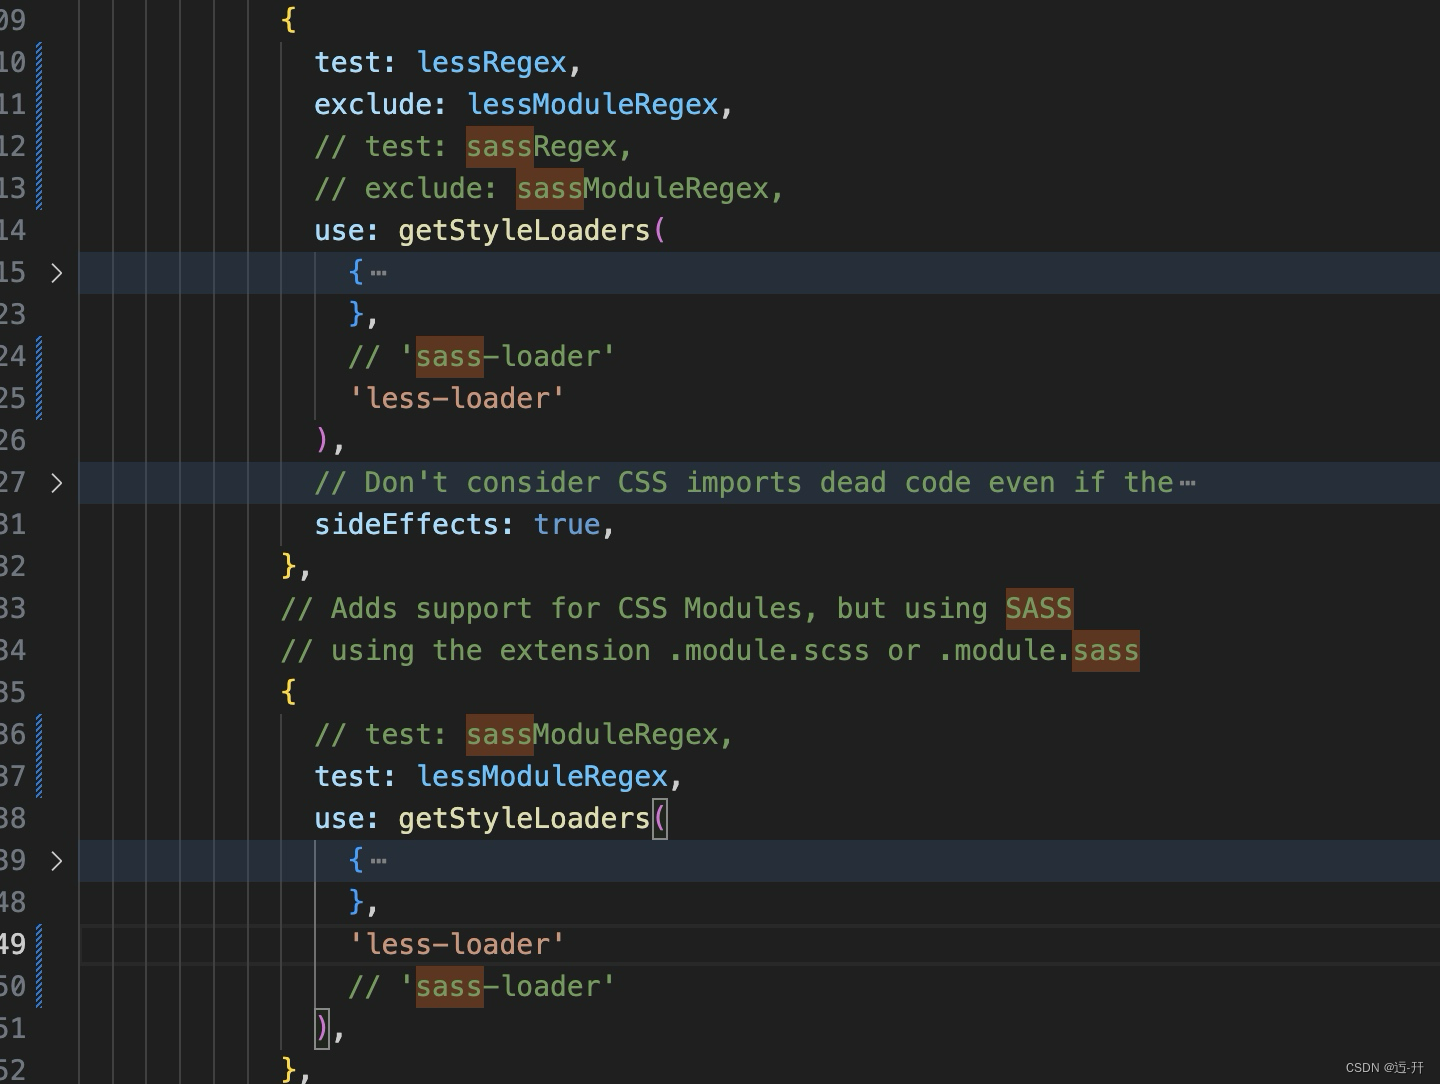This screenshot has height=1084, width=1440.
Task: Expand the folded block at line 15
Action: 57,272
